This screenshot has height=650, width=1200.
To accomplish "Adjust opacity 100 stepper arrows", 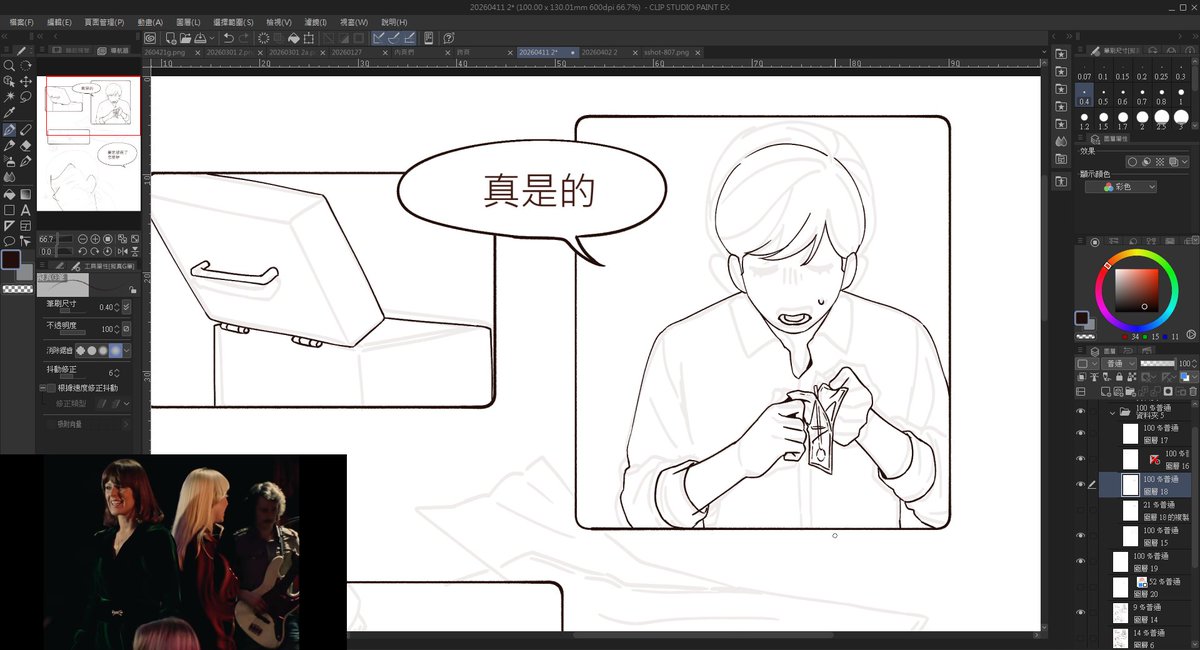I will pos(117,328).
